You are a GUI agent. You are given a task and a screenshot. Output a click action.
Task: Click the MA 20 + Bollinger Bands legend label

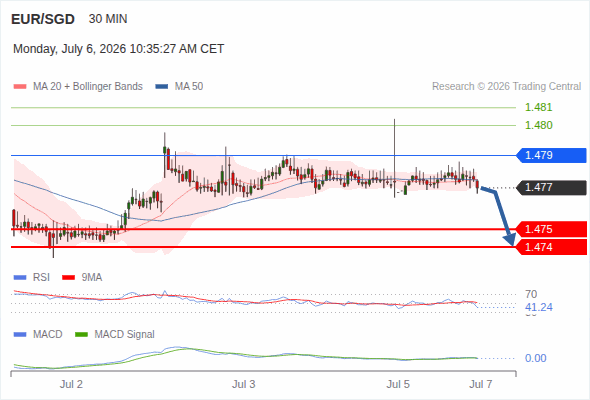pos(88,87)
